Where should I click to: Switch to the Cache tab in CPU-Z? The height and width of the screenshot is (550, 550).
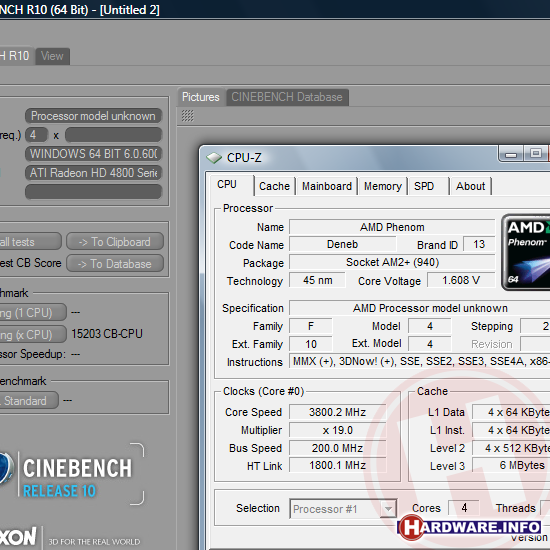pos(274,186)
